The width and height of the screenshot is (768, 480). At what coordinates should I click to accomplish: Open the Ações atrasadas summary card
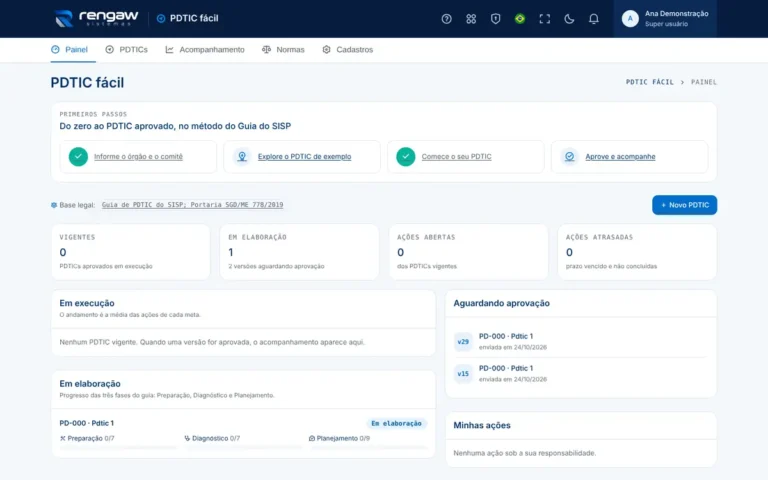click(x=637, y=252)
